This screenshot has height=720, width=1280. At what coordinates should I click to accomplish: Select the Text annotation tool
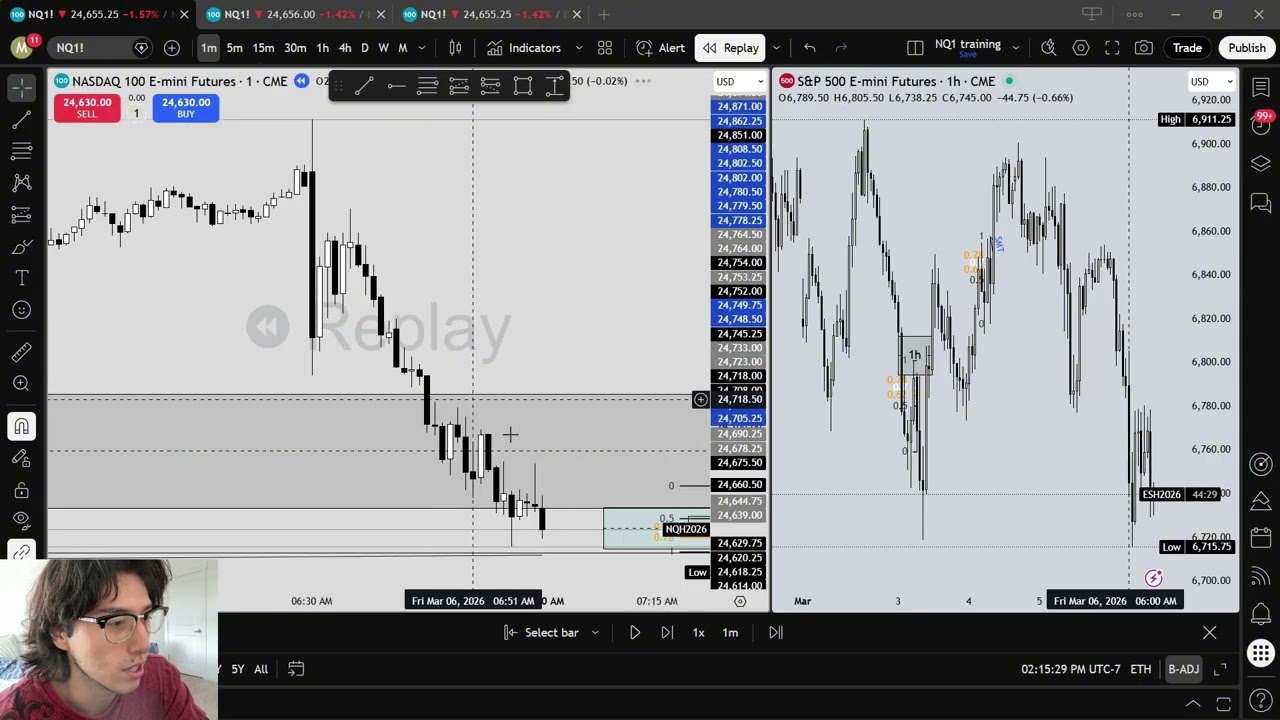tap(21, 278)
